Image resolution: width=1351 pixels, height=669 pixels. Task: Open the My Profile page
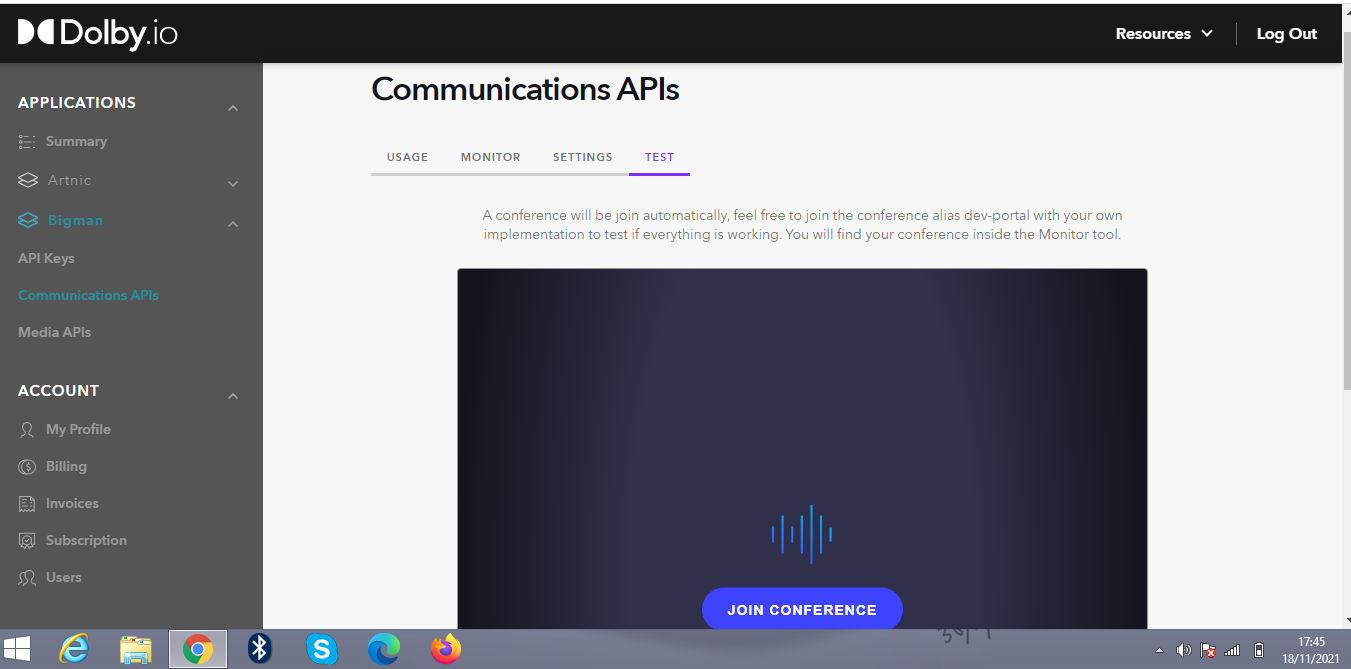coord(78,429)
